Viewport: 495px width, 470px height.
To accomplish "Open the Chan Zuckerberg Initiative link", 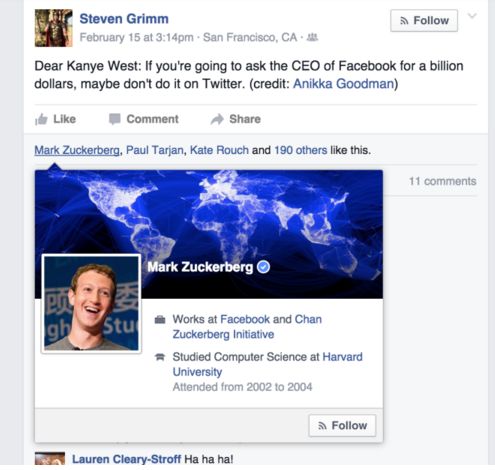I will pos(247,327).
